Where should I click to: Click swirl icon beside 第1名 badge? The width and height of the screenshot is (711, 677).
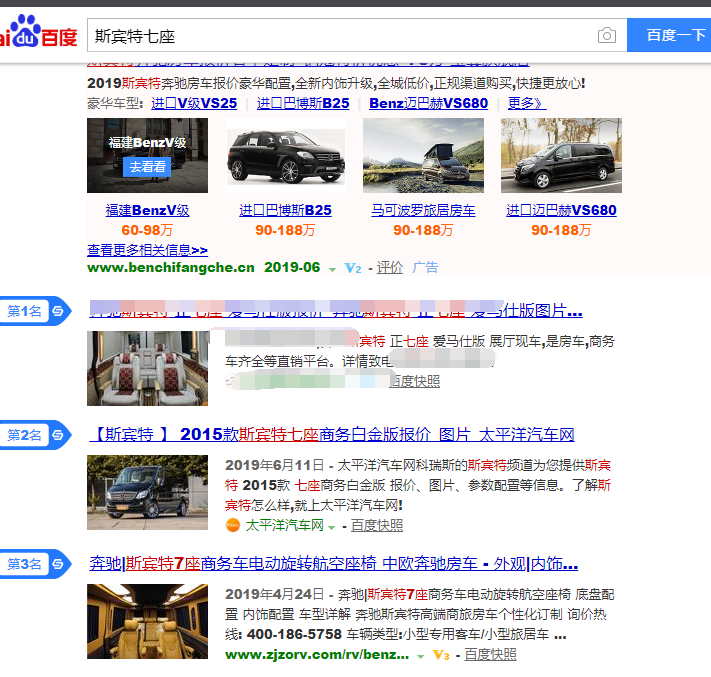58,311
